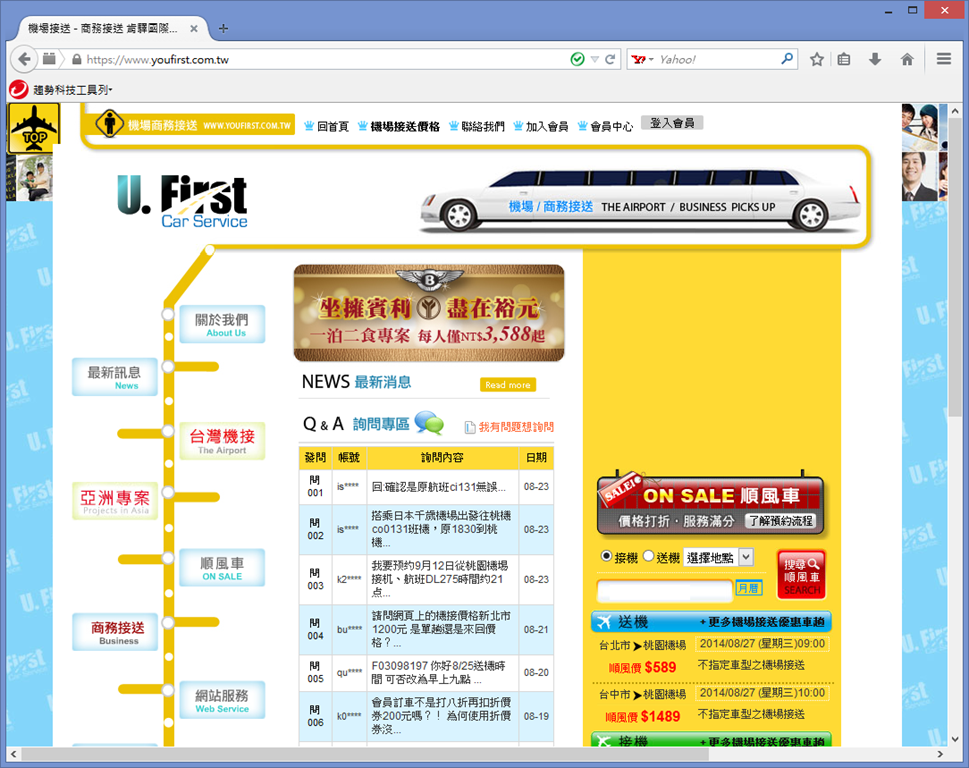Click the site identity icon left of URL
Screen dimensions: 969x768
[x=77, y=59]
